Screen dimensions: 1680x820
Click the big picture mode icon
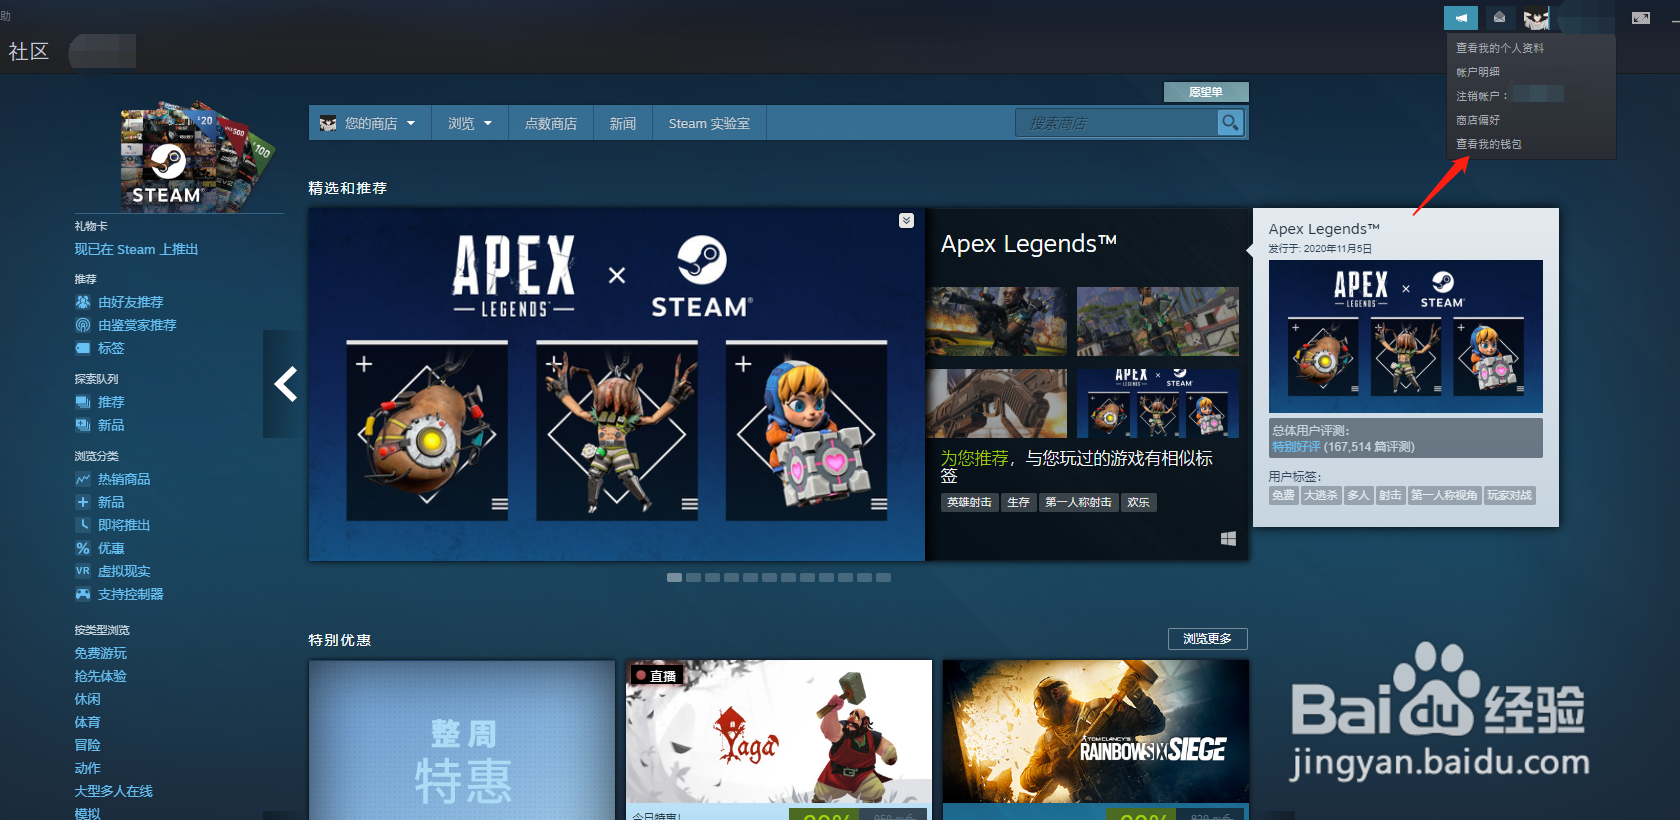coord(1641,18)
